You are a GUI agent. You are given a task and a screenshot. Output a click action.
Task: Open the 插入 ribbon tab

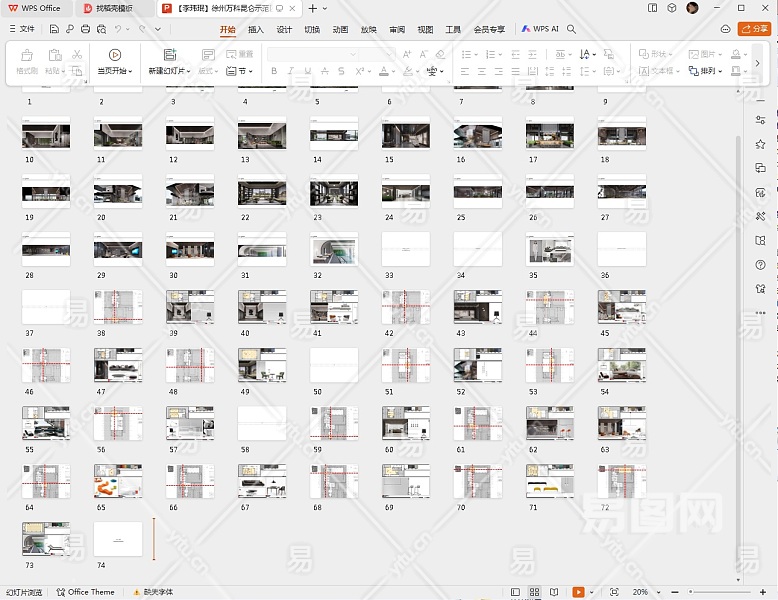(256, 29)
